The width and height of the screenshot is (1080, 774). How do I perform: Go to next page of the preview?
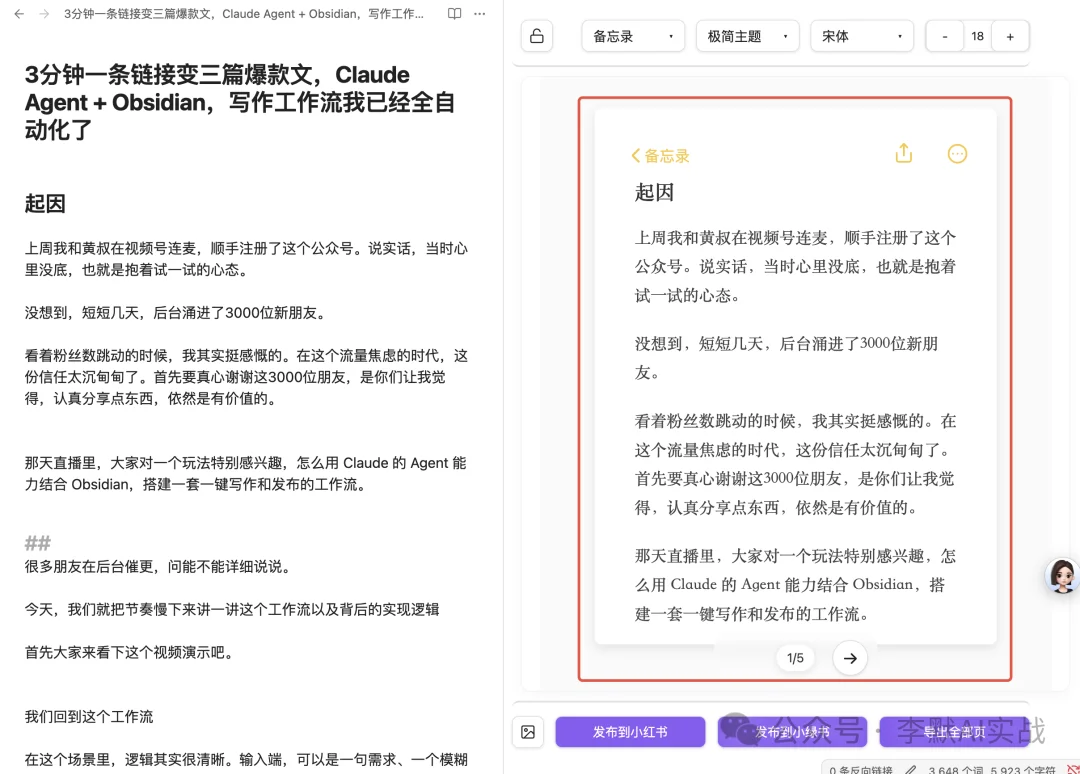pos(850,658)
